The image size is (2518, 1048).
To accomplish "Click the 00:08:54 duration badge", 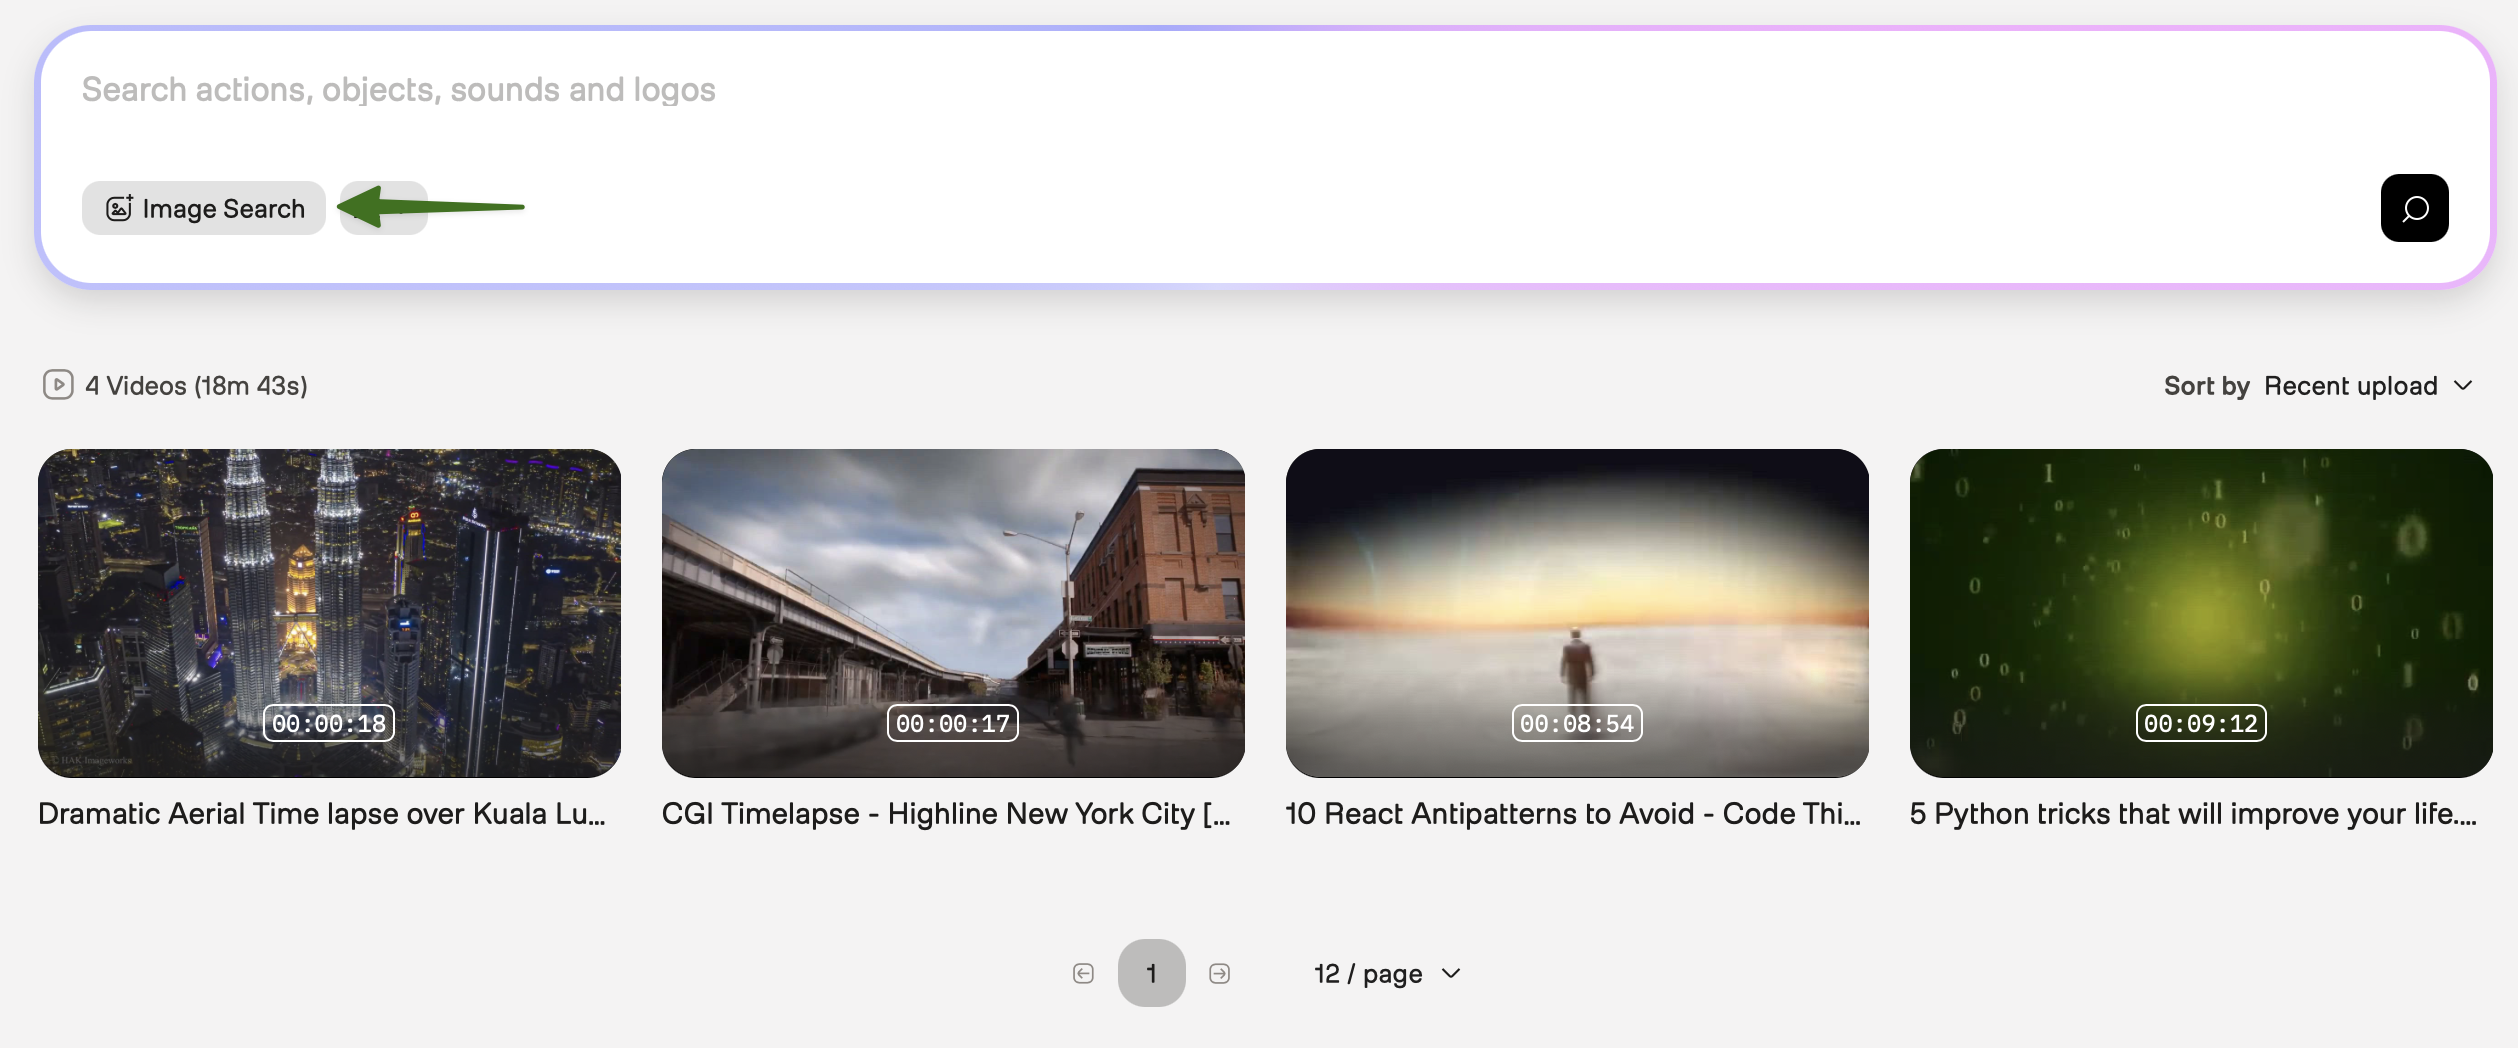I will point(1576,722).
